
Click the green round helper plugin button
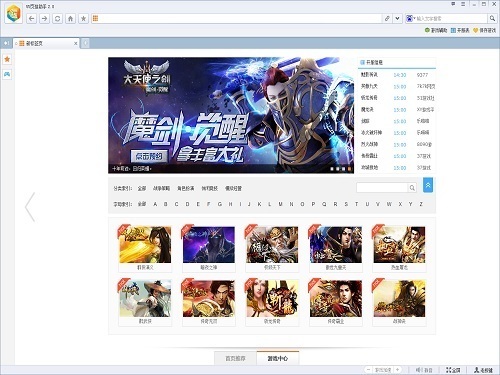[x=436, y=30]
